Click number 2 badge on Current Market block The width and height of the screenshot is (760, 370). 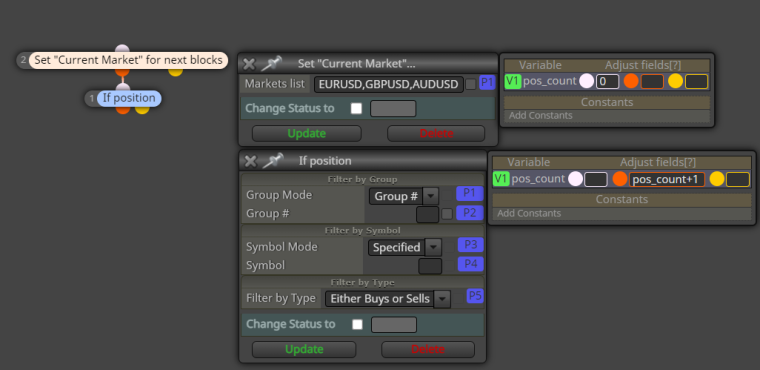point(23,61)
